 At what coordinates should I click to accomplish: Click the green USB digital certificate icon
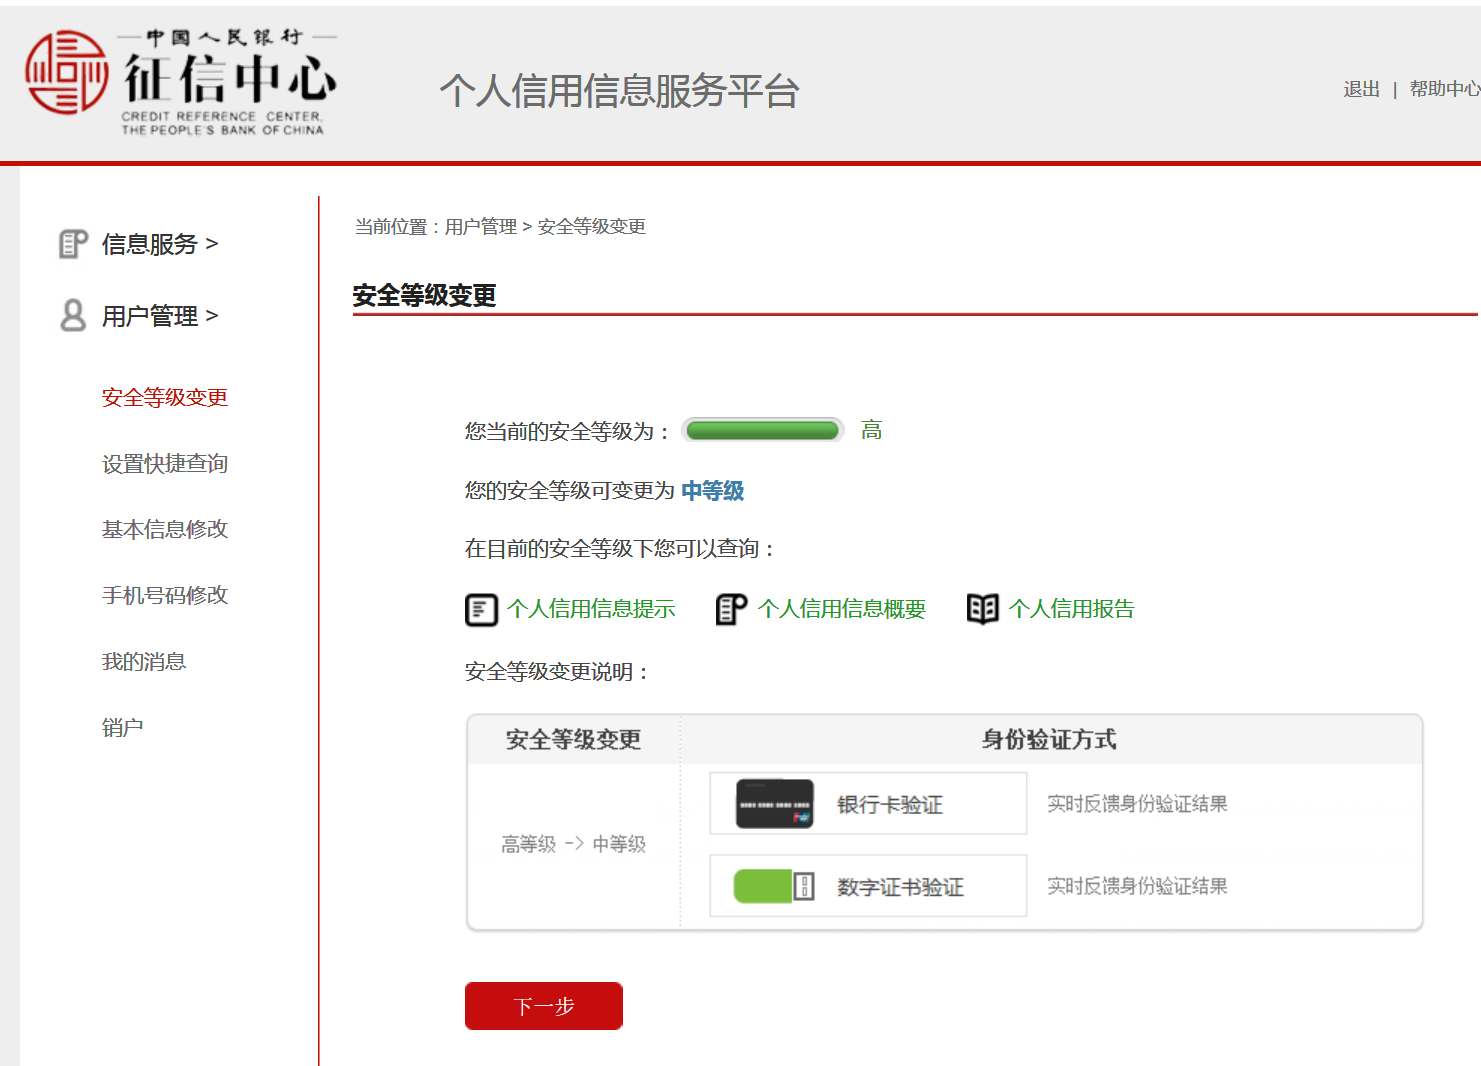[x=774, y=886]
